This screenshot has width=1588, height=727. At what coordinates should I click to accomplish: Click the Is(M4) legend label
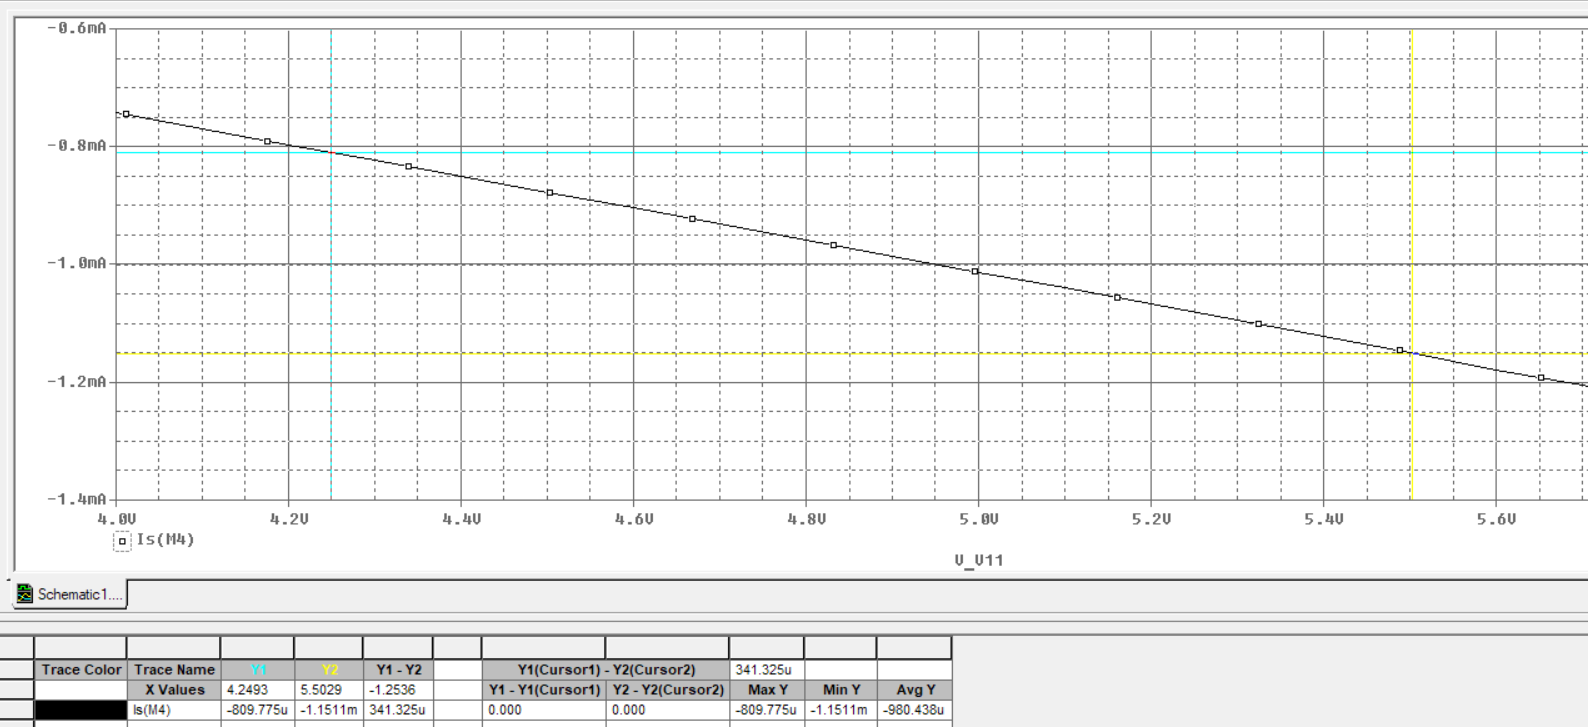(x=165, y=540)
